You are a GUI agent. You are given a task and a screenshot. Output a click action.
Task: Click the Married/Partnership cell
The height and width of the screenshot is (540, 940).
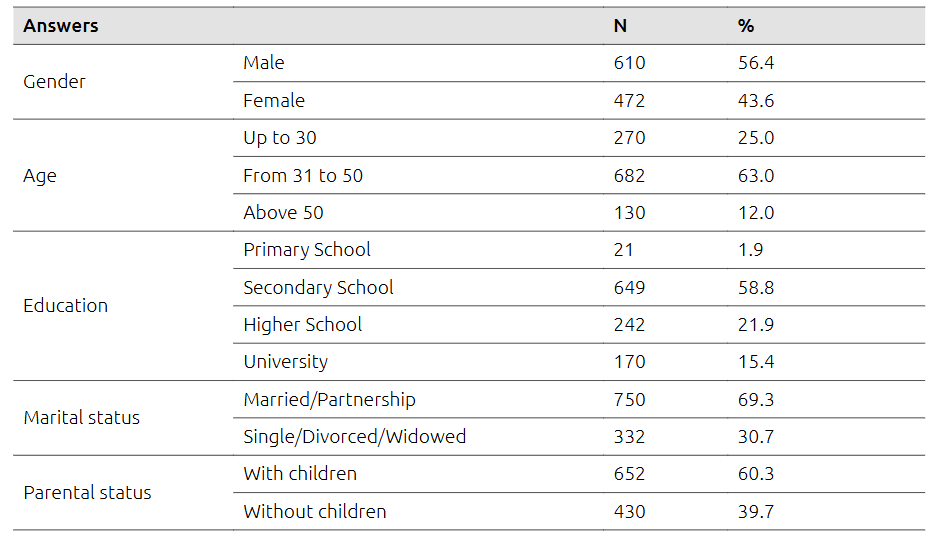point(329,400)
